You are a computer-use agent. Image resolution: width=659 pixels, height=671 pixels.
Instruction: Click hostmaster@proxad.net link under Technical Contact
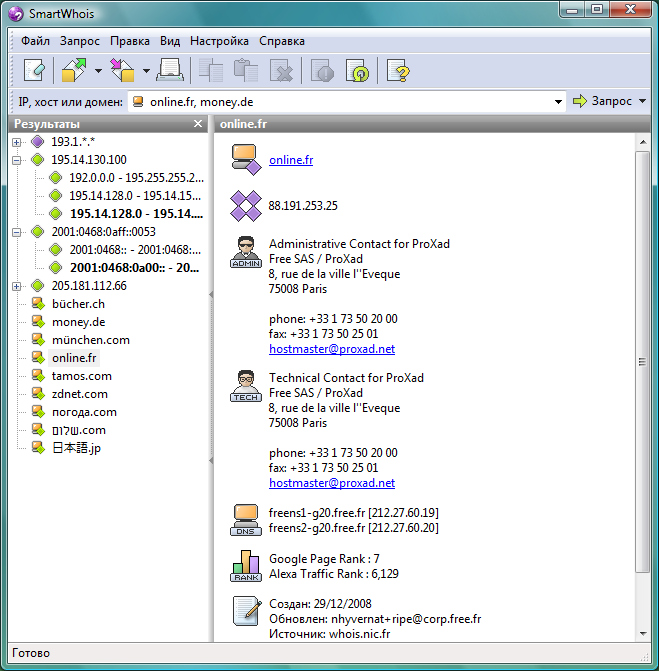[x=332, y=483]
